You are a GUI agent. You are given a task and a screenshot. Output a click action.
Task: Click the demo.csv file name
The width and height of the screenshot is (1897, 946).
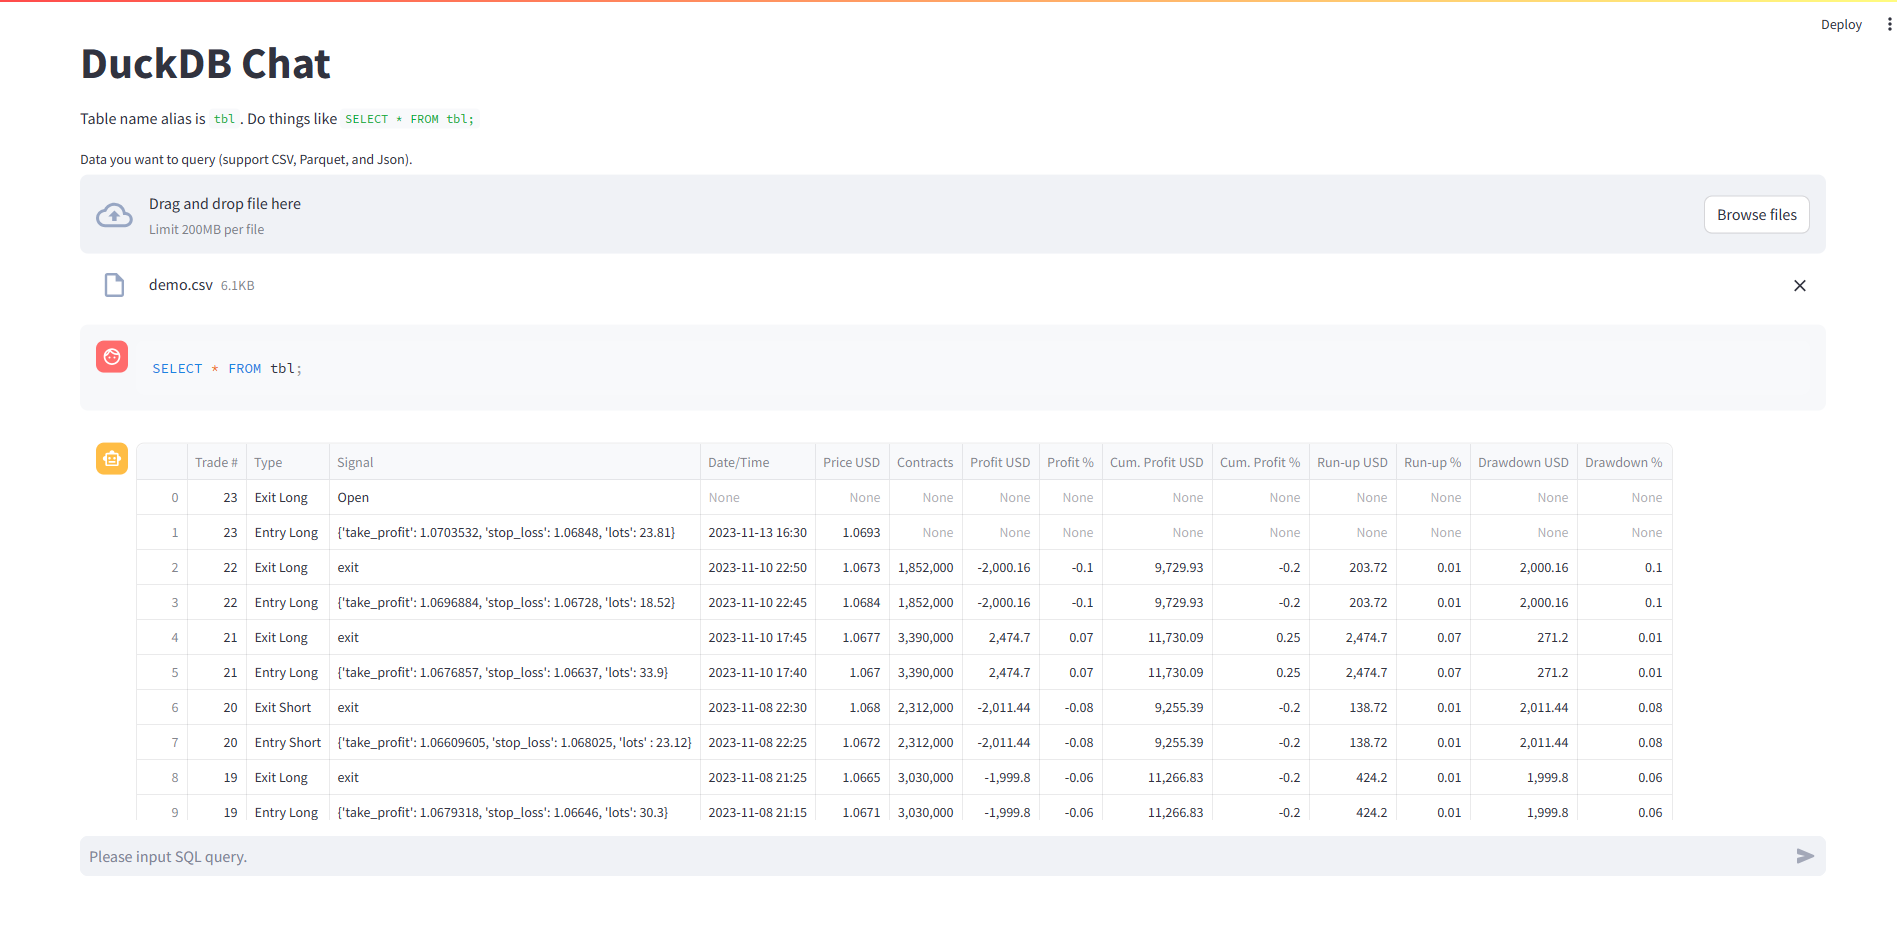[x=181, y=285]
